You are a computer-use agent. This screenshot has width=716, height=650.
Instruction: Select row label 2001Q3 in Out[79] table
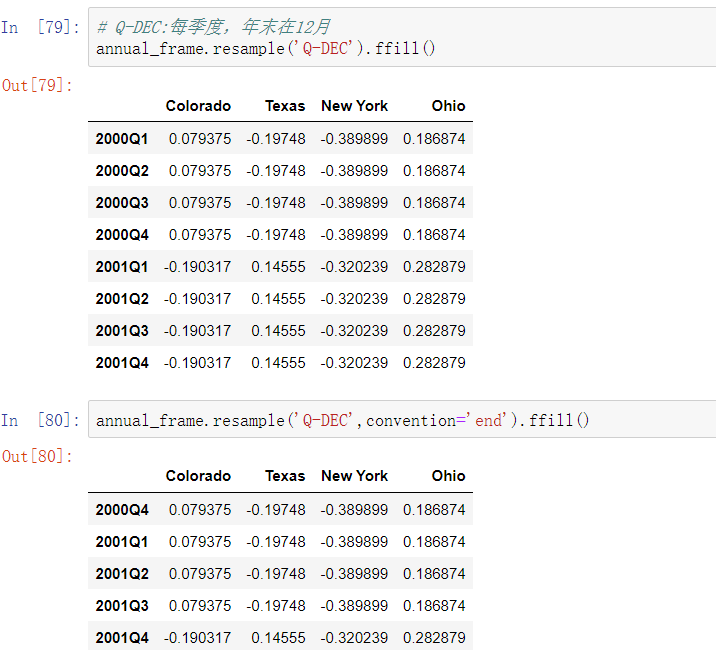tap(122, 331)
